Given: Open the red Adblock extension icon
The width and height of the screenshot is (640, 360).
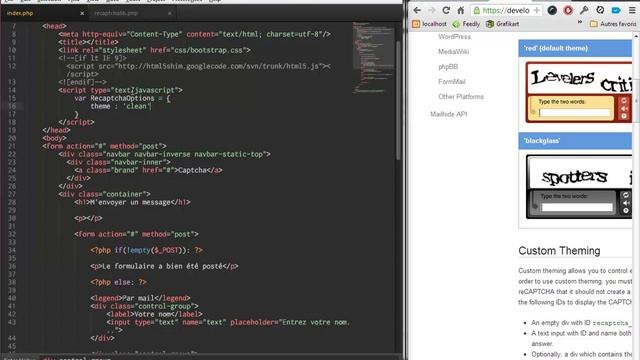Looking at the screenshot, I should 568,11.
